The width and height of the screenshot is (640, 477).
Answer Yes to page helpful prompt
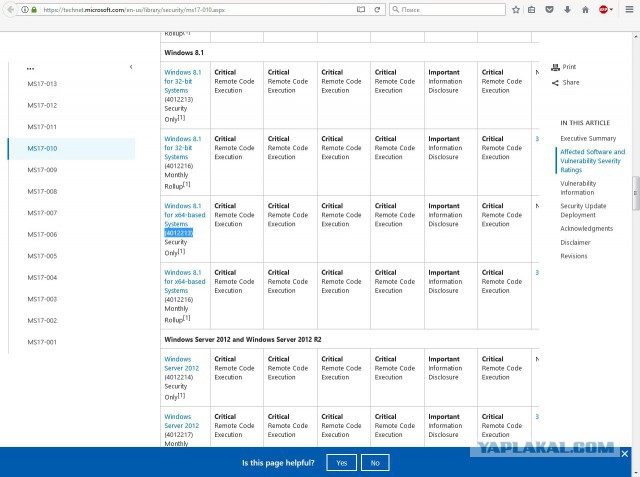(x=342, y=463)
